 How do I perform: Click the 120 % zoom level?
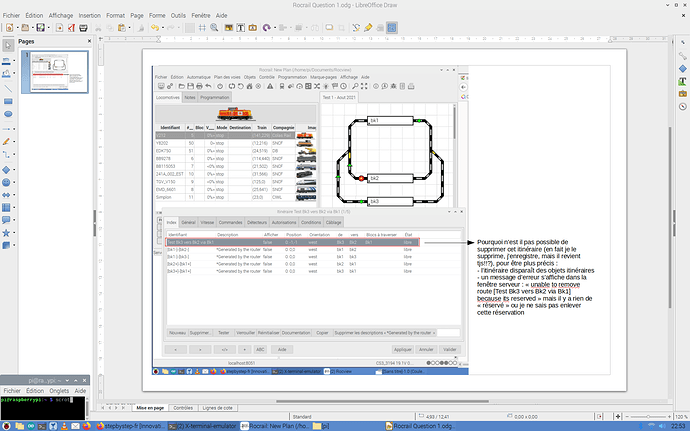681,416
